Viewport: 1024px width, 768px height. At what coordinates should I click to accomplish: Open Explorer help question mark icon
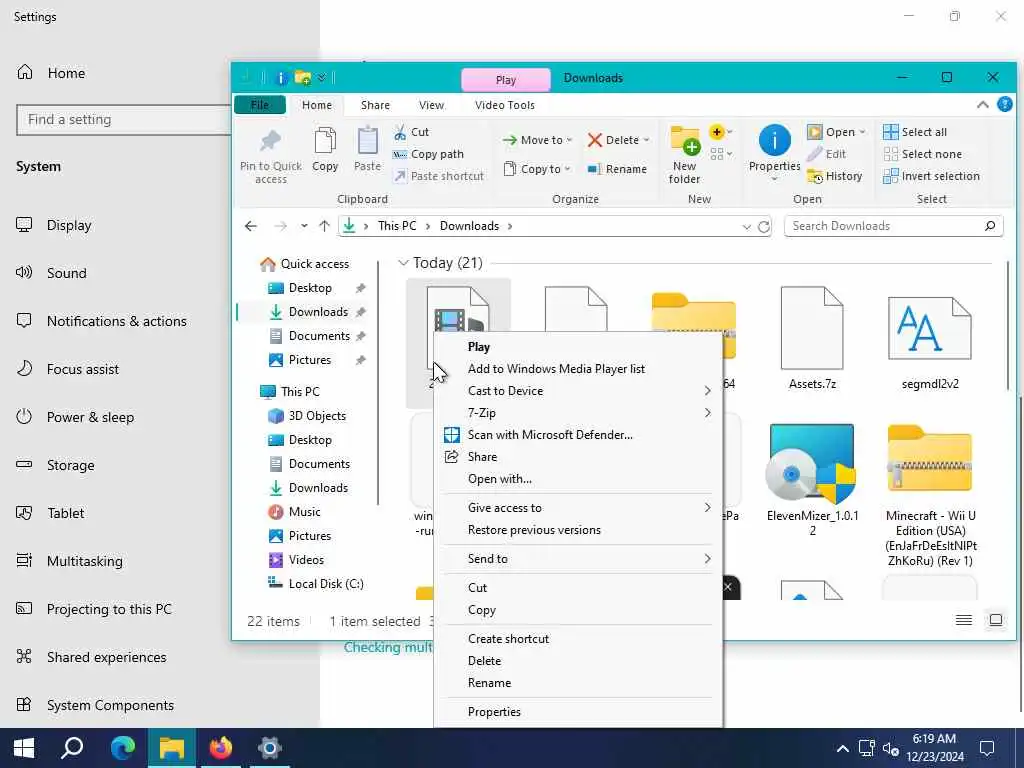tap(1004, 104)
